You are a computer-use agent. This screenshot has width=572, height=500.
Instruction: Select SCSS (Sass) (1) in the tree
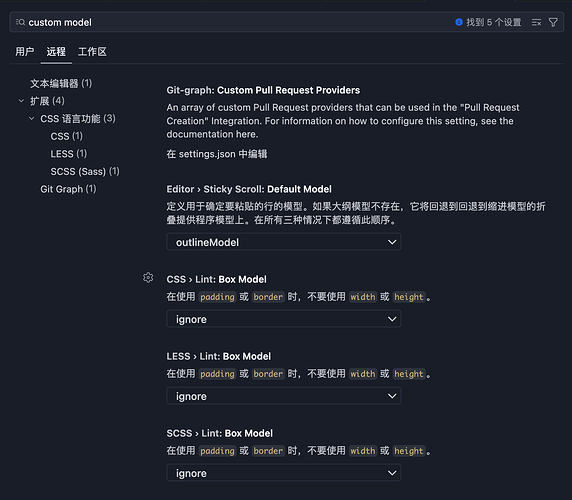tap(85, 171)
